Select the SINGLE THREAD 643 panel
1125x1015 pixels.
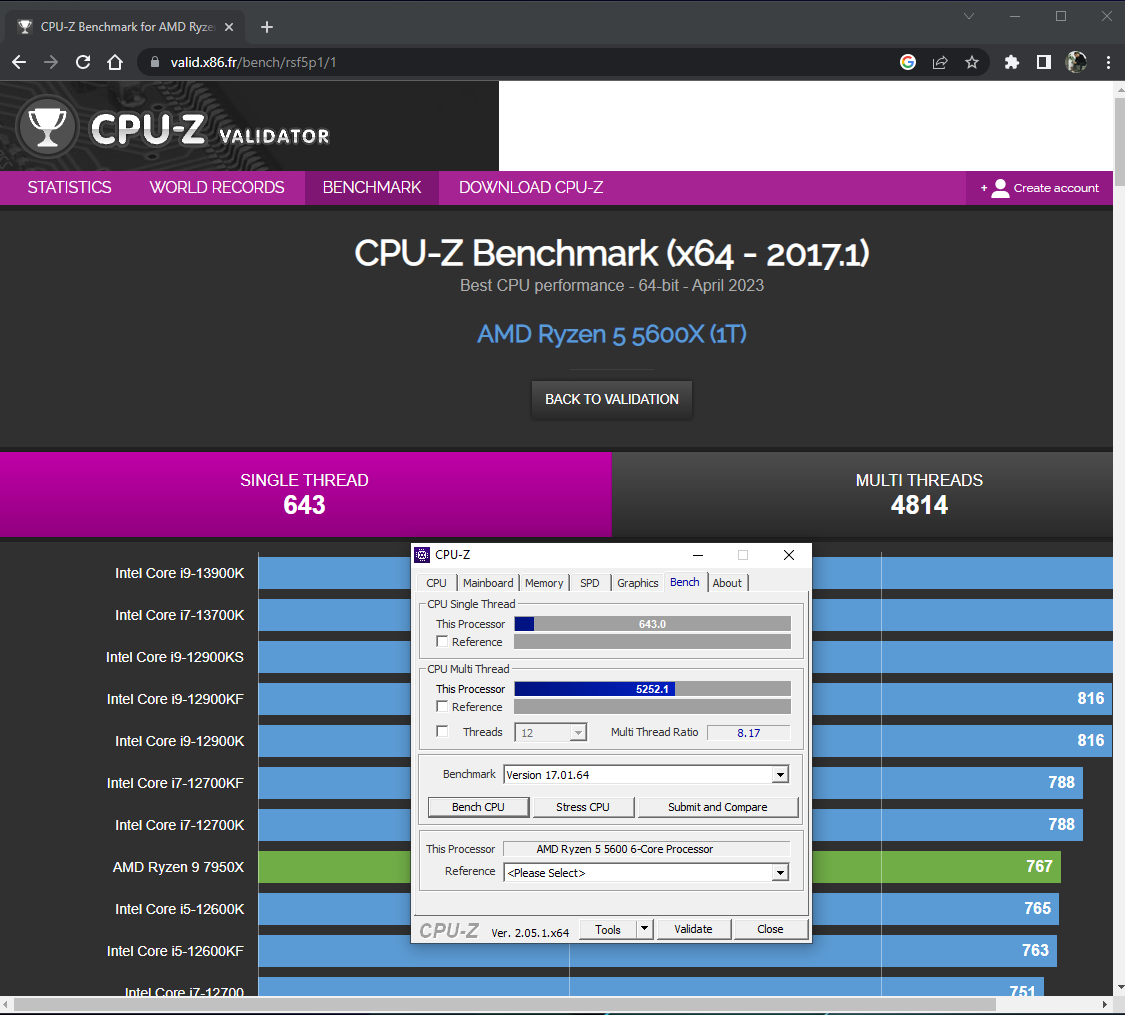pyautogui.click(x=306, y=494)
